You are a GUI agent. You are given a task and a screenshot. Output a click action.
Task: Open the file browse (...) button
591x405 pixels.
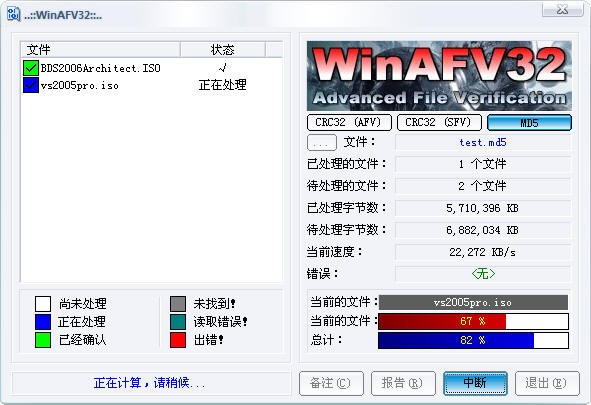coord(322,143)
